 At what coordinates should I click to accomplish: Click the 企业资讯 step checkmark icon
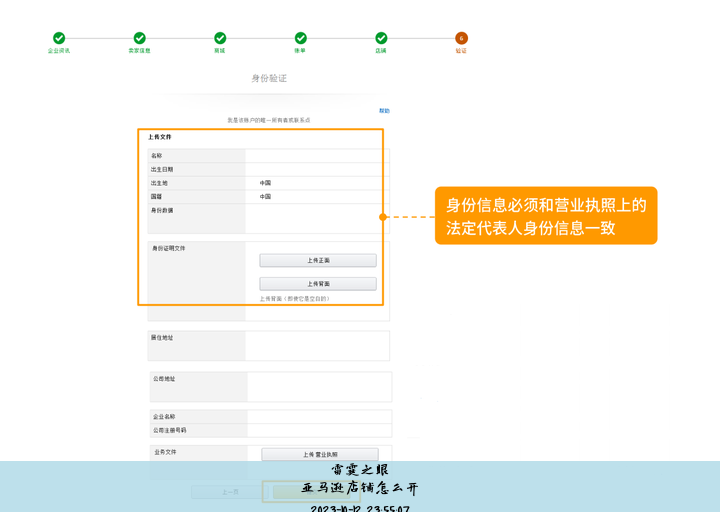pyautogui.click(x=59, y=38)
